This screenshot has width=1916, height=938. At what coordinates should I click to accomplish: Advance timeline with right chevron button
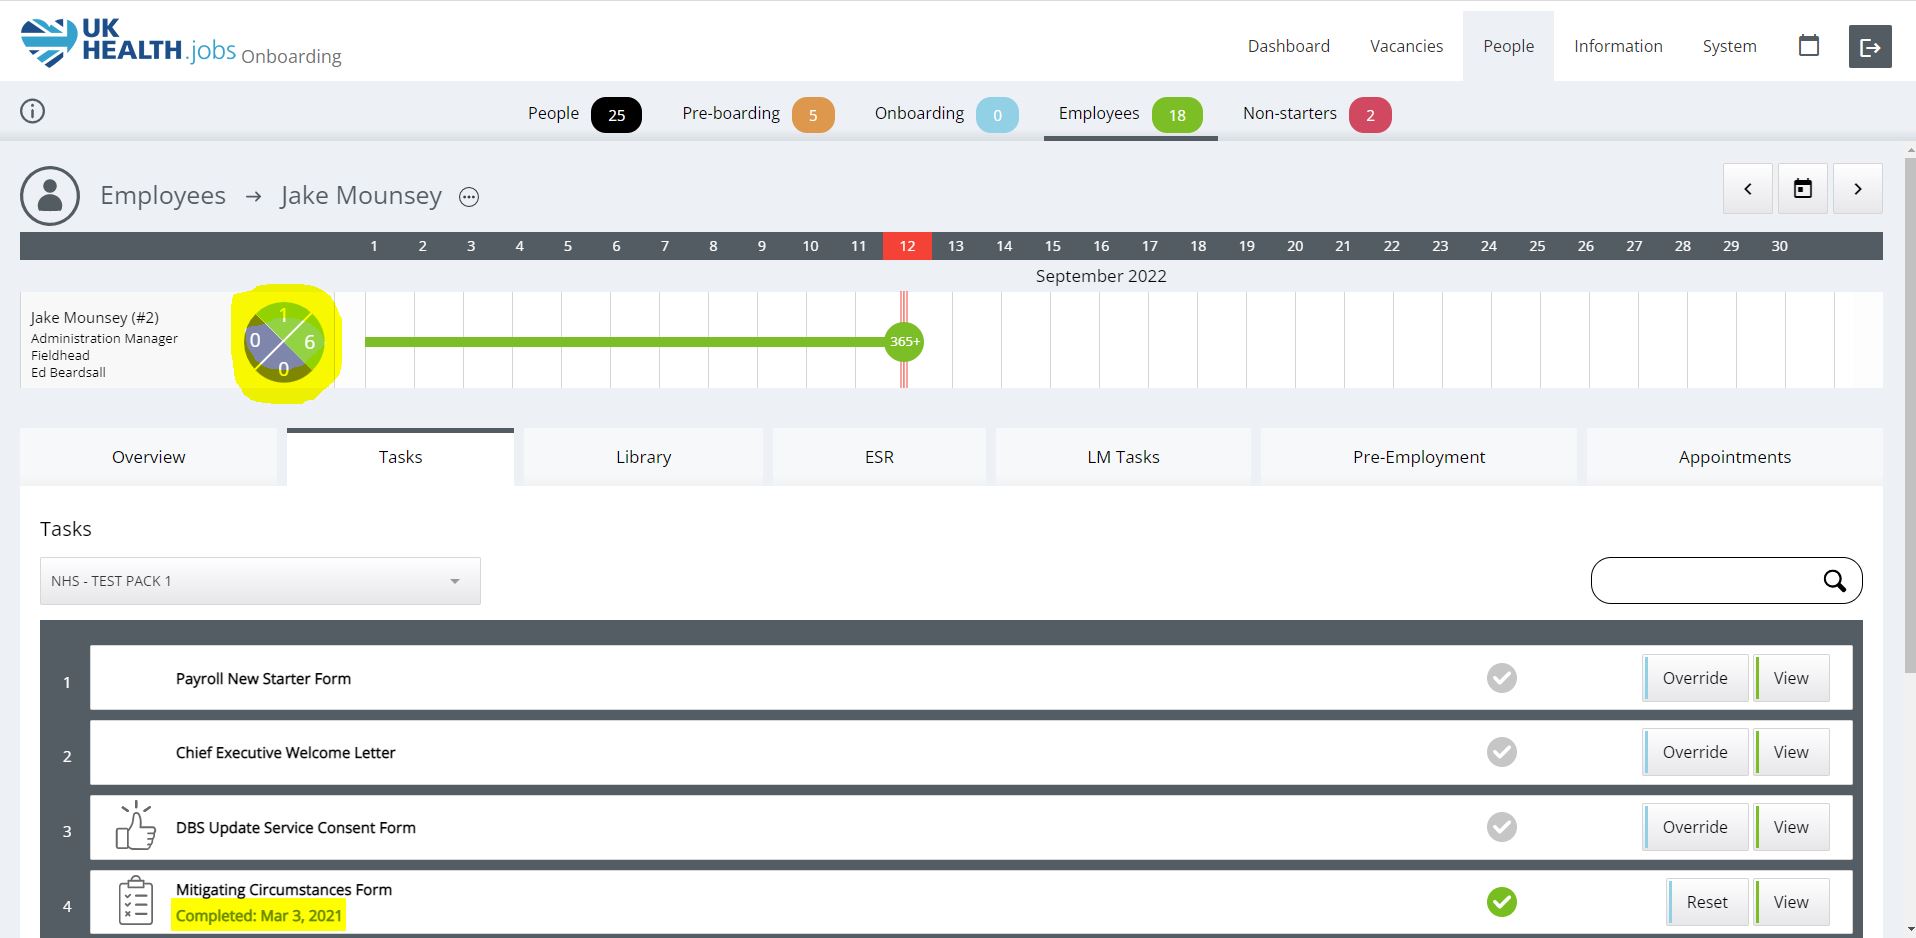click(x=1857, y=189)
